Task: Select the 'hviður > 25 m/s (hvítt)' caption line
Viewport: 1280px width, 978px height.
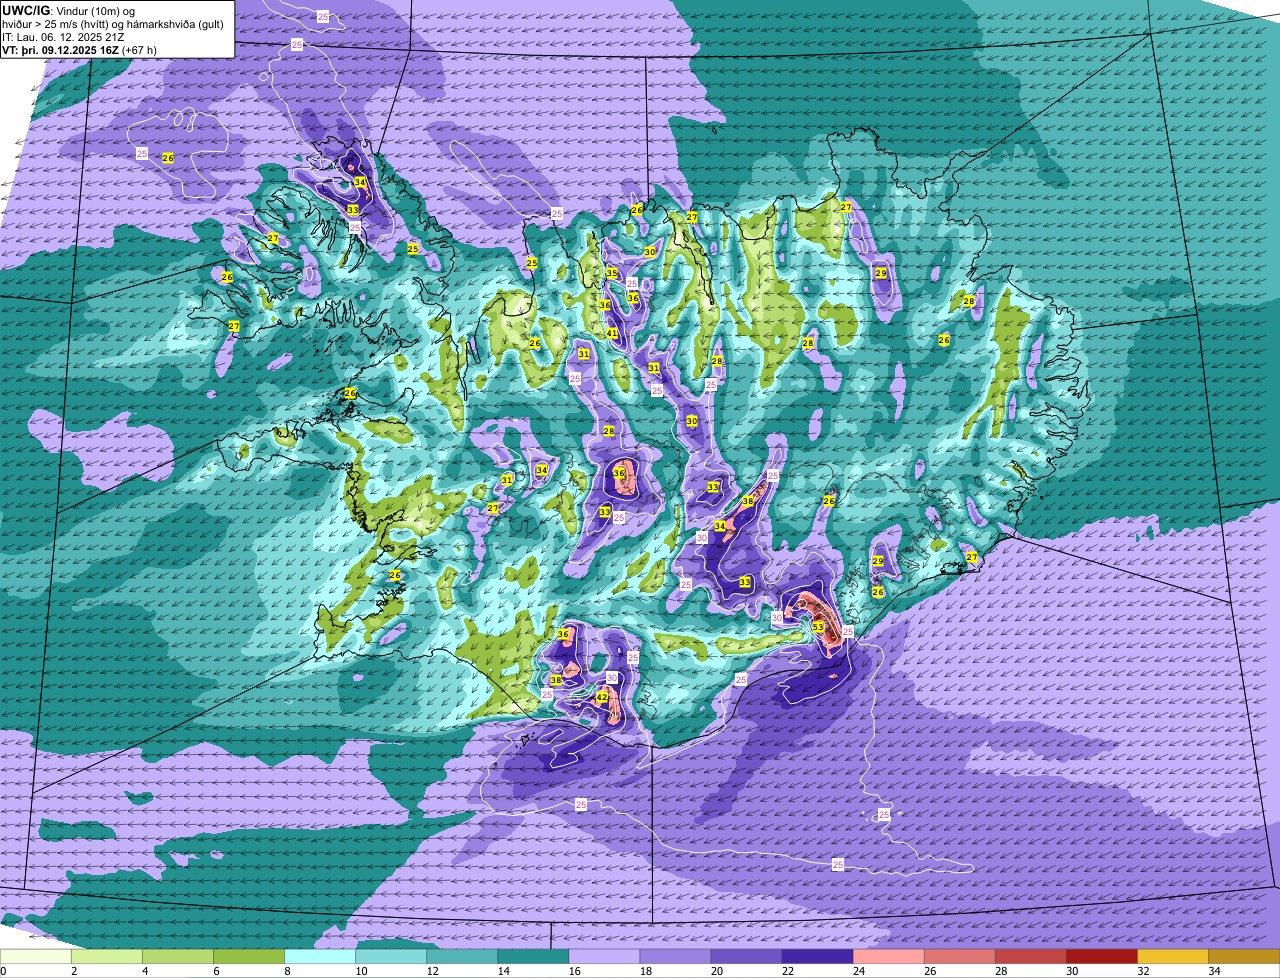Action: pos(115,24)
